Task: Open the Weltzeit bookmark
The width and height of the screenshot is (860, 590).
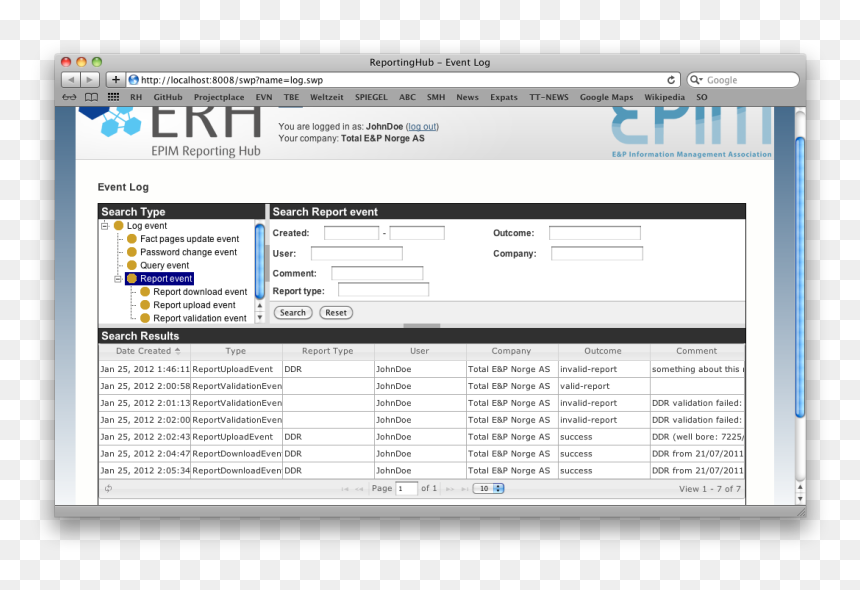Action: (x=326, y=97)
